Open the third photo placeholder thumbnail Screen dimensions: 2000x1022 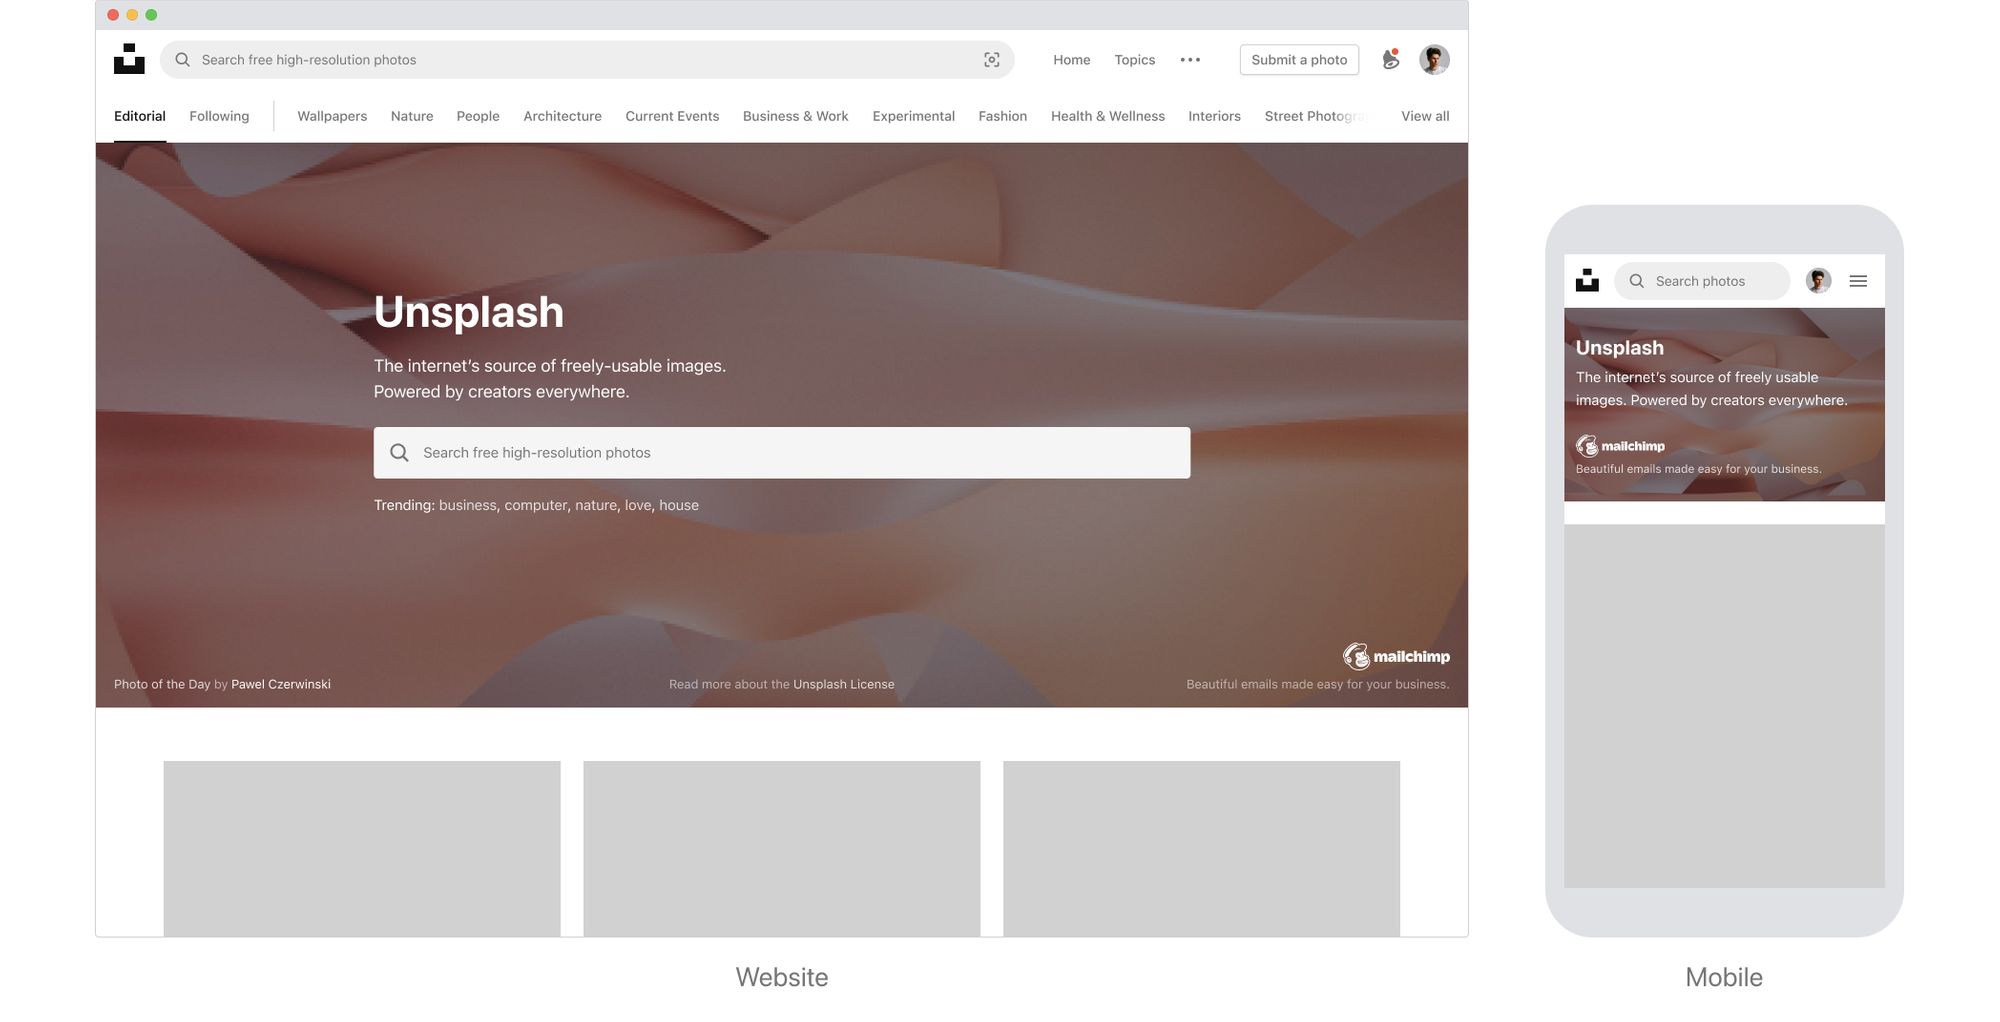pyautogui.click(x=1202, y=849)
